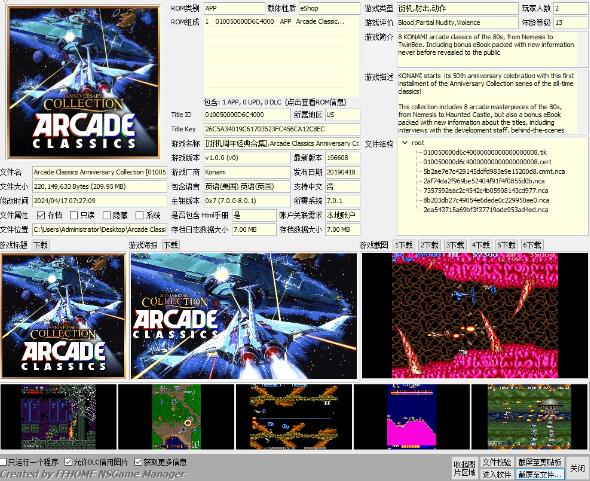Click the 截屏至文件... button
The width and height of the screenshot is (590, 481).
tap(540, 474)
